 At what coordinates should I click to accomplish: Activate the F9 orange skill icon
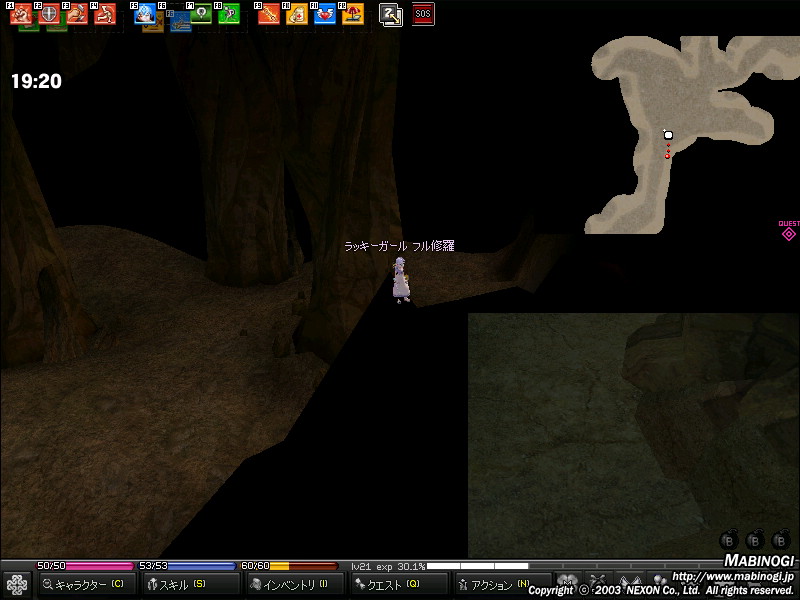tap(269, 14)
